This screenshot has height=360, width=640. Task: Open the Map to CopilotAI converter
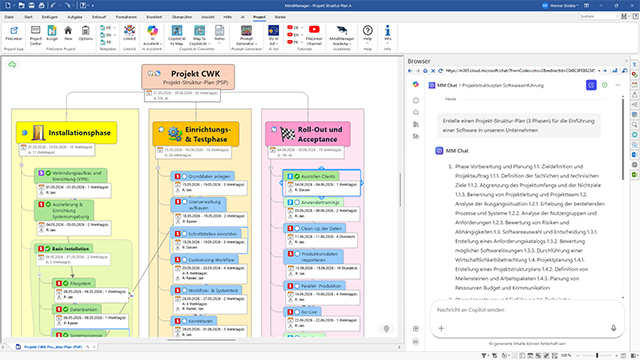point(200,30)
